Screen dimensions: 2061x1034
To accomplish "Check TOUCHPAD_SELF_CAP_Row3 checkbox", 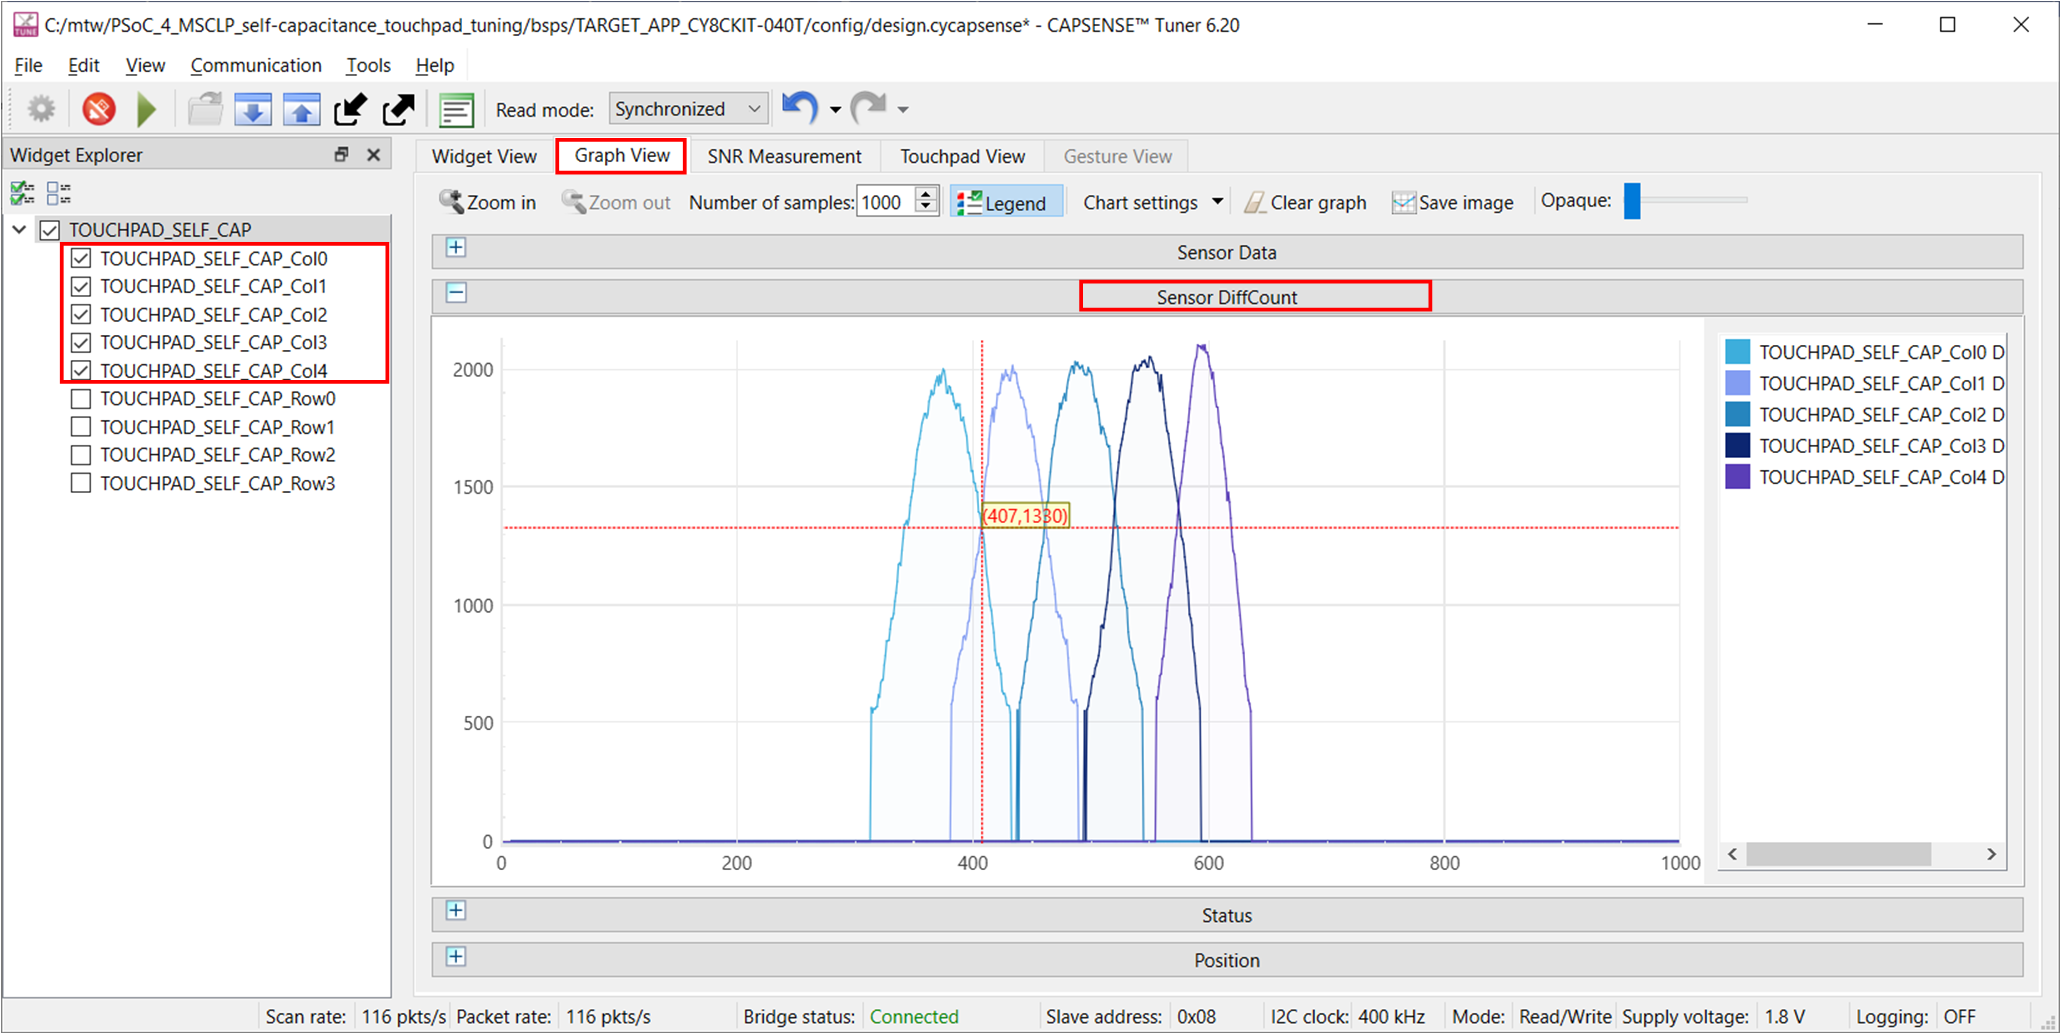I will pyautogui.click(x=81, y=483).
